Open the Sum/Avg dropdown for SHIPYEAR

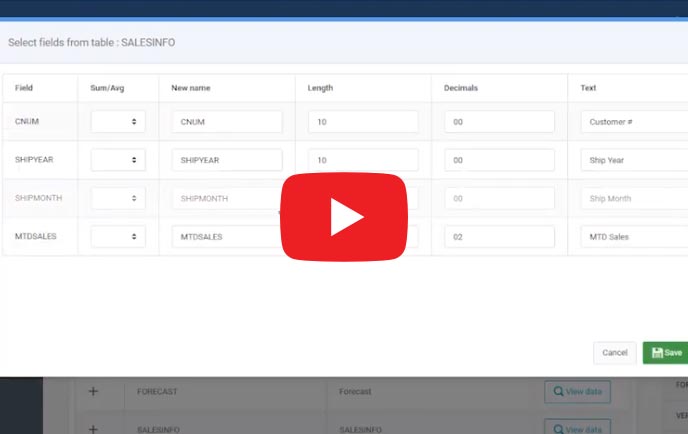pyautogui.click(x=118, y=160)
